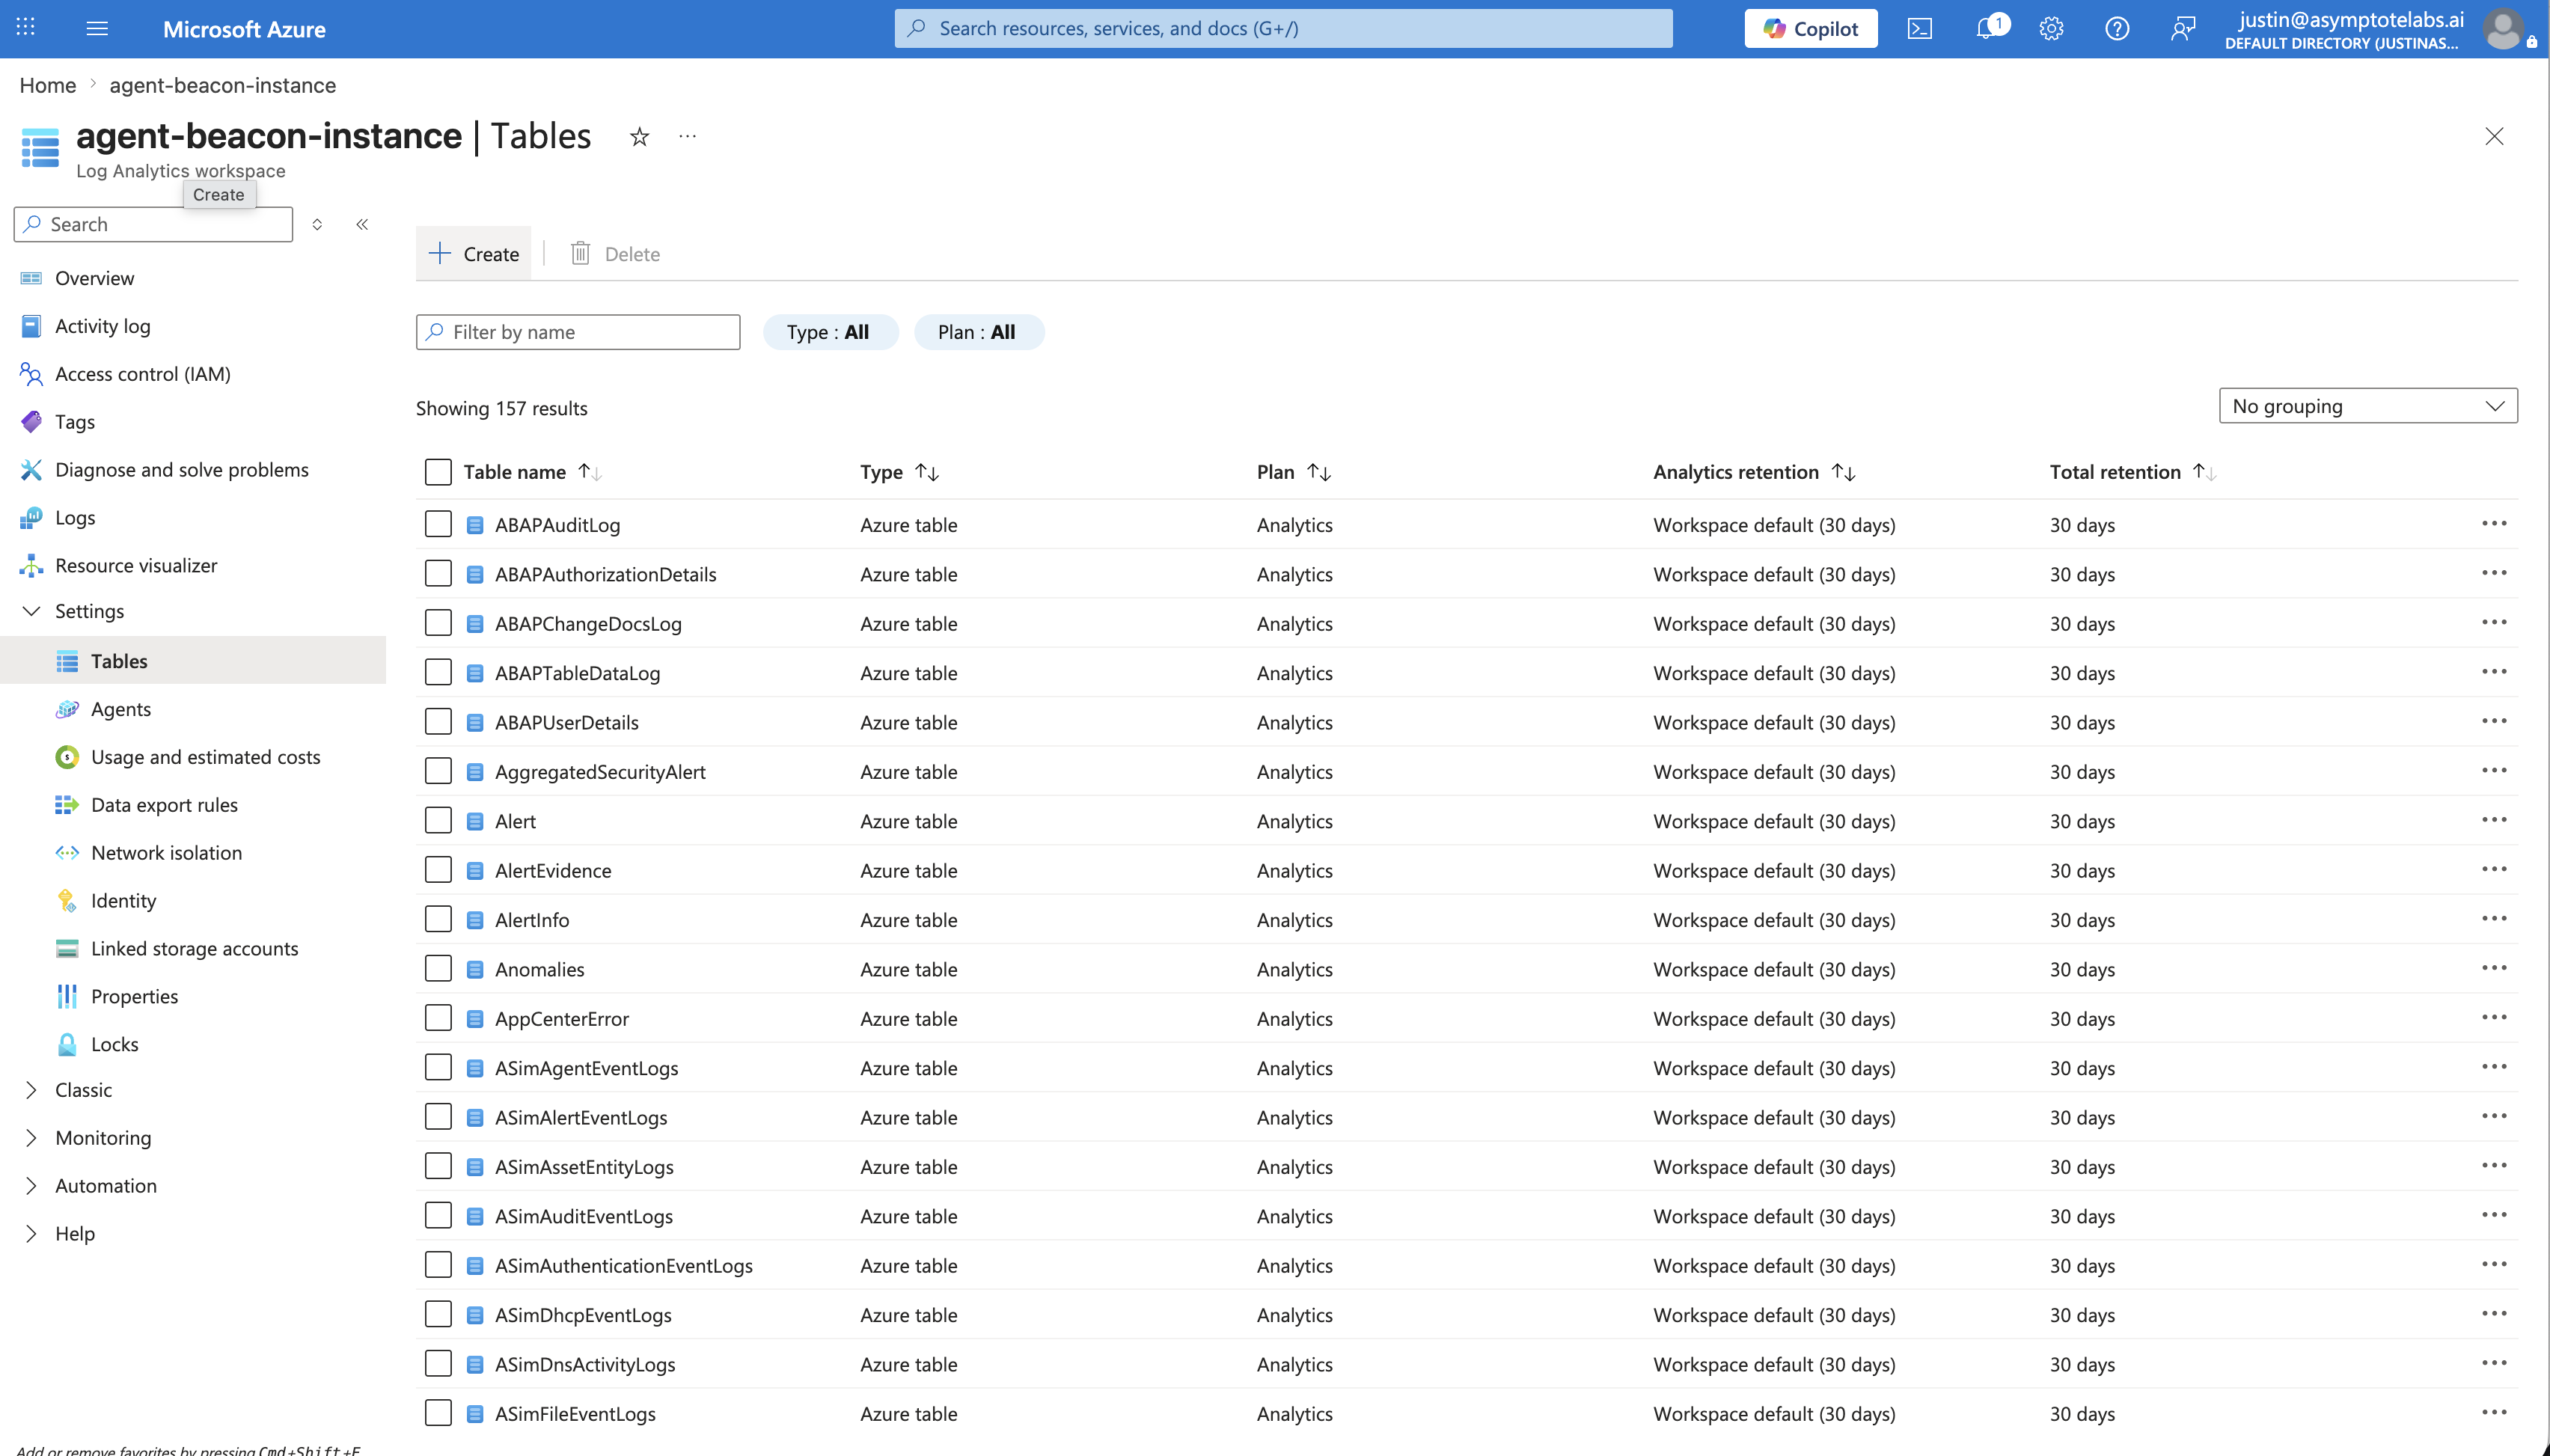
Task: Focus the sidebar Search field
Action: click(x=153, y=224)
